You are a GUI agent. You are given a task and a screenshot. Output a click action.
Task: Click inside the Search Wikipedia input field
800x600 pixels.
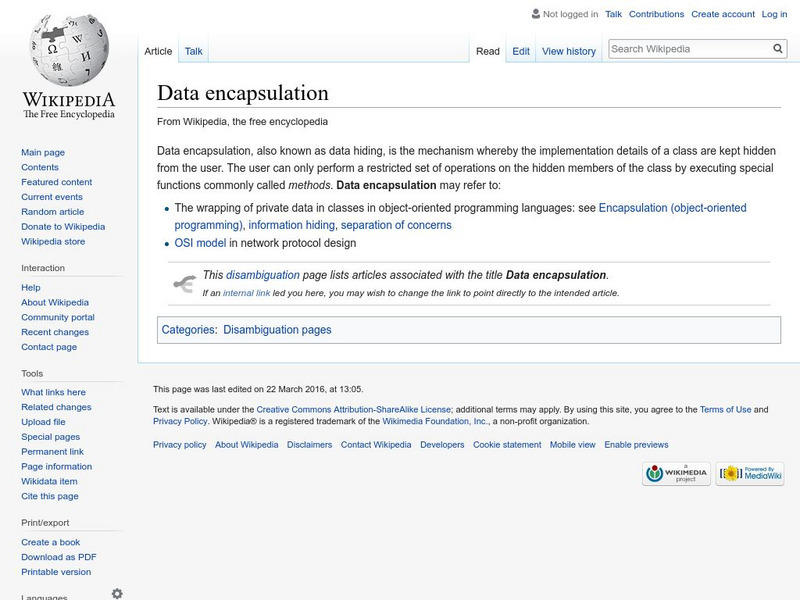[x=680, y=47]
